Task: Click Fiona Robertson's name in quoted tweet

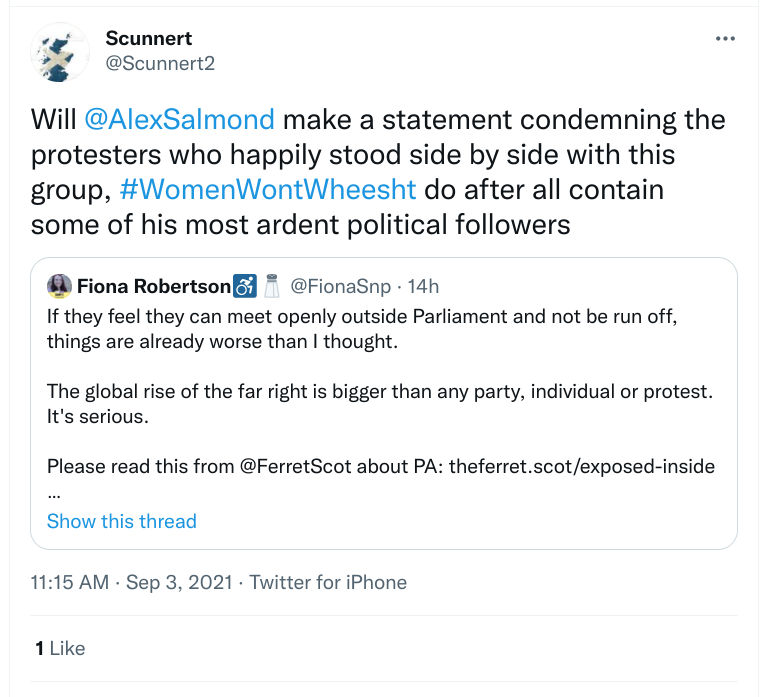Action: coord(153,287)
